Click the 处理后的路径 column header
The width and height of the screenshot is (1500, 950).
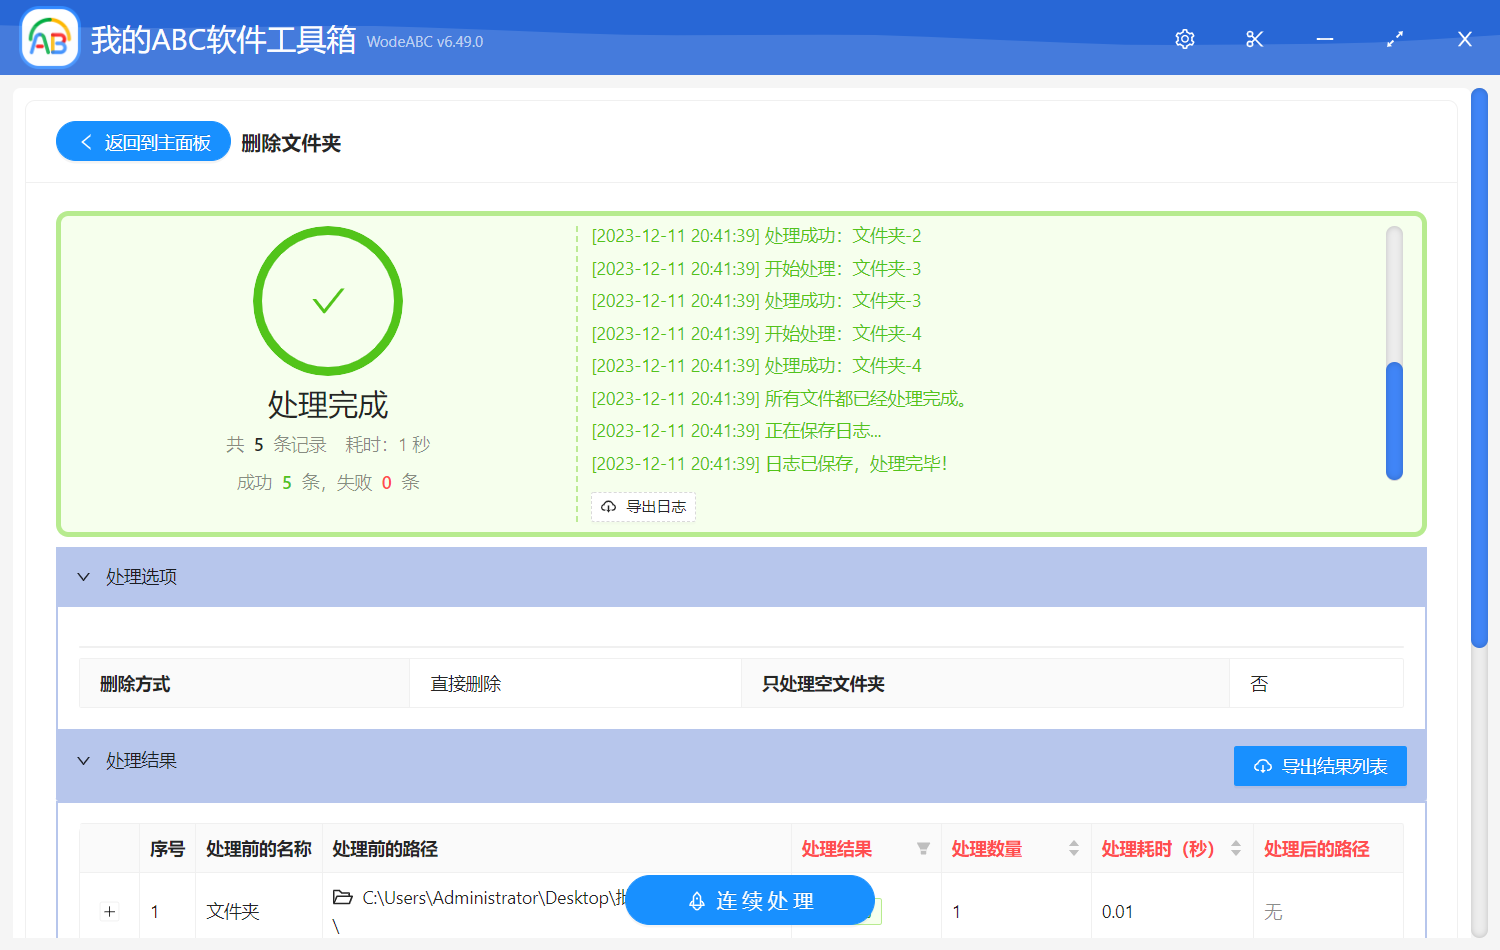[x=1316, y=849]
